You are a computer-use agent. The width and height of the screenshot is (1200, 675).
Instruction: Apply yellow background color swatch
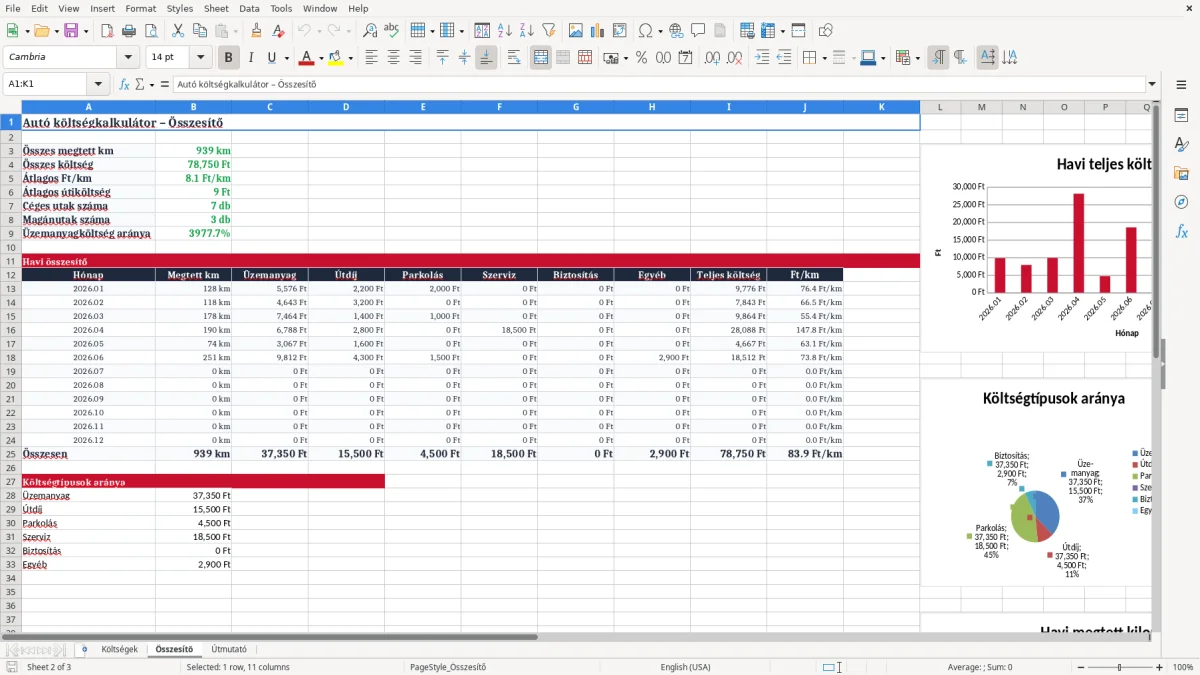point(336,58)
